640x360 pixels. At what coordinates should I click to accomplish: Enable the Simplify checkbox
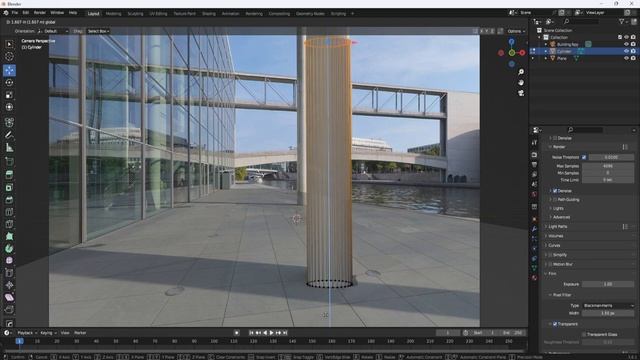[551, 255]
